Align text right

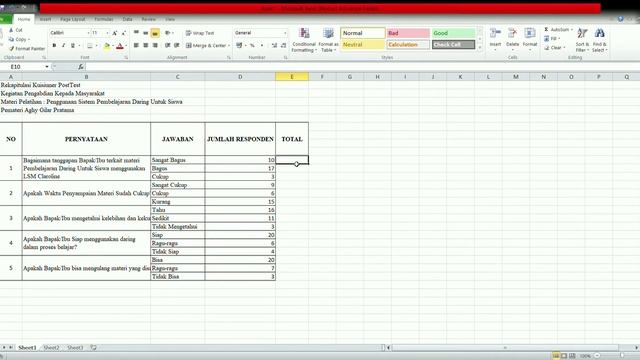coord(155,45)
